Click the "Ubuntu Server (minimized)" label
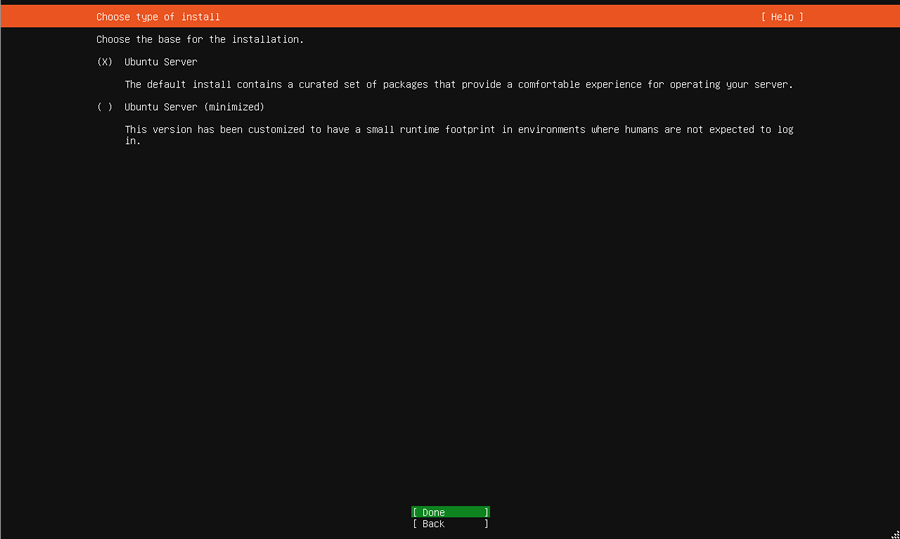The width and height of the screenshot is (900, 539). pyautogui.click(x=194, y=107)
